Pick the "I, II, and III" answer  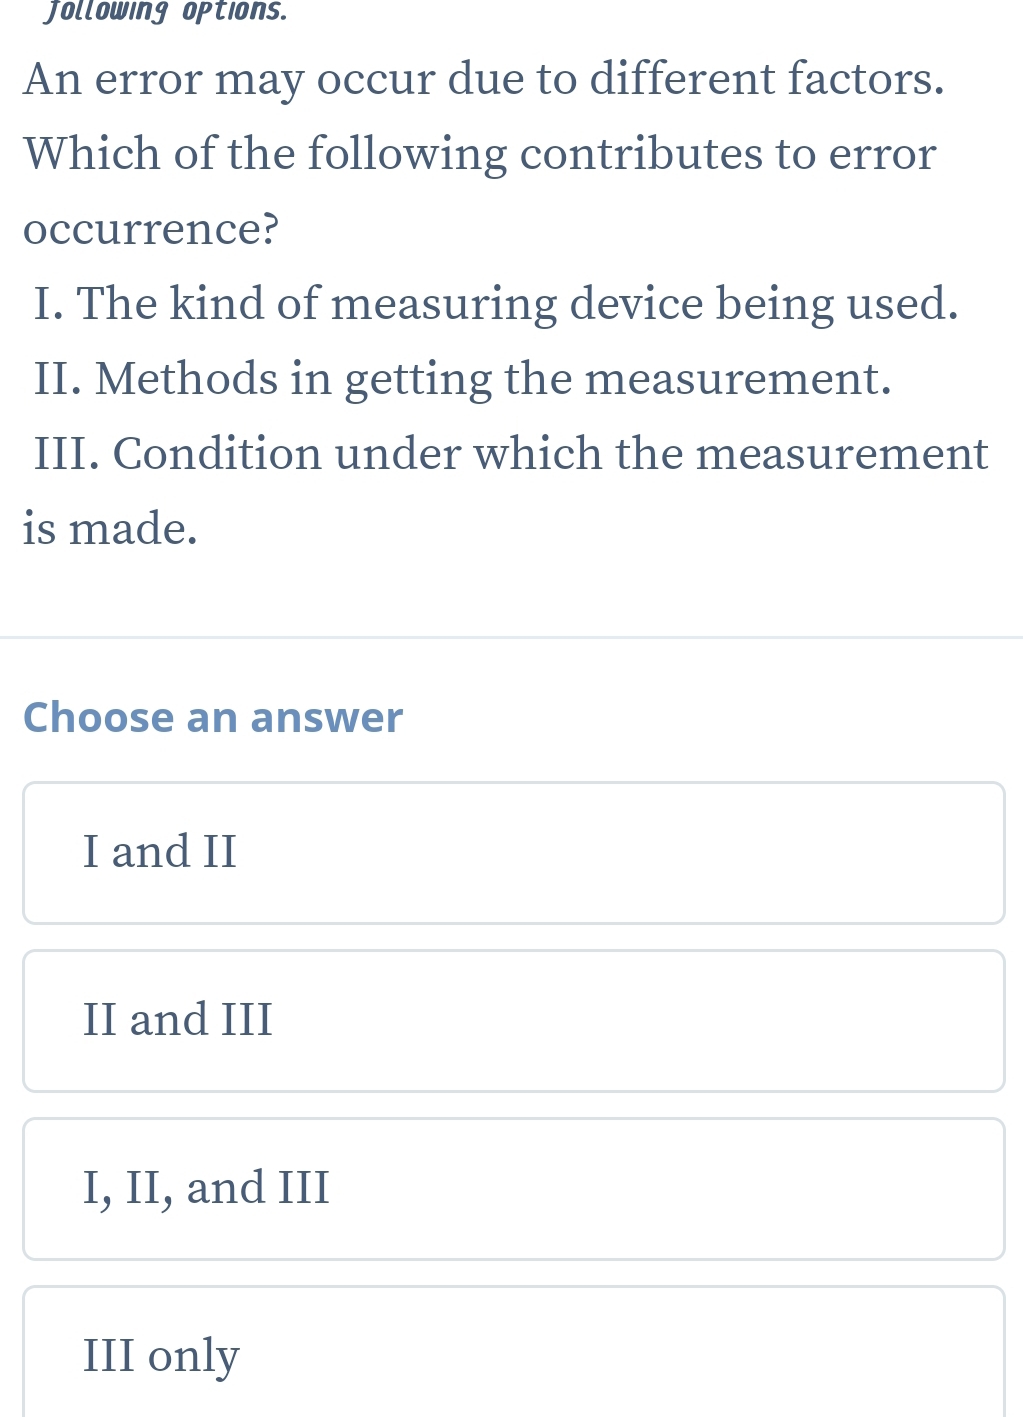(x=513, y=1189)
